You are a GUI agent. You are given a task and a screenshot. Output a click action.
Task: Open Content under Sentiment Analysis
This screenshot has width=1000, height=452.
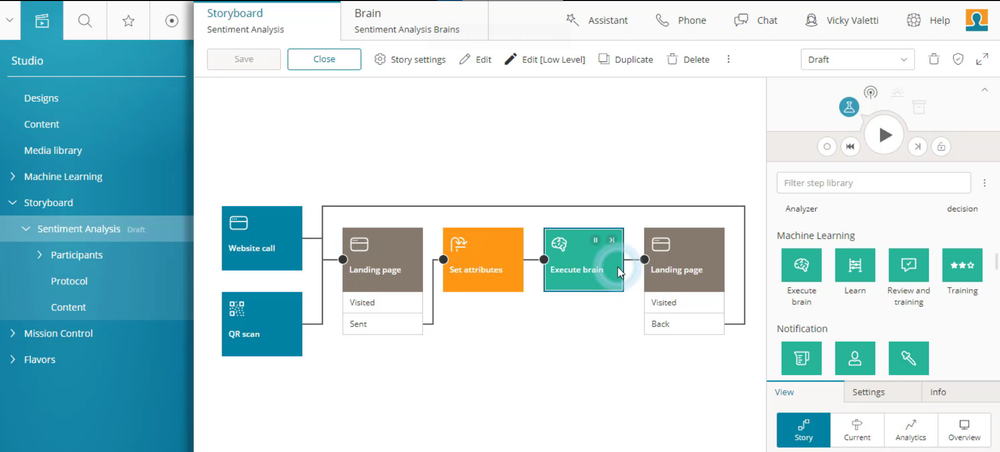(68, 307)
